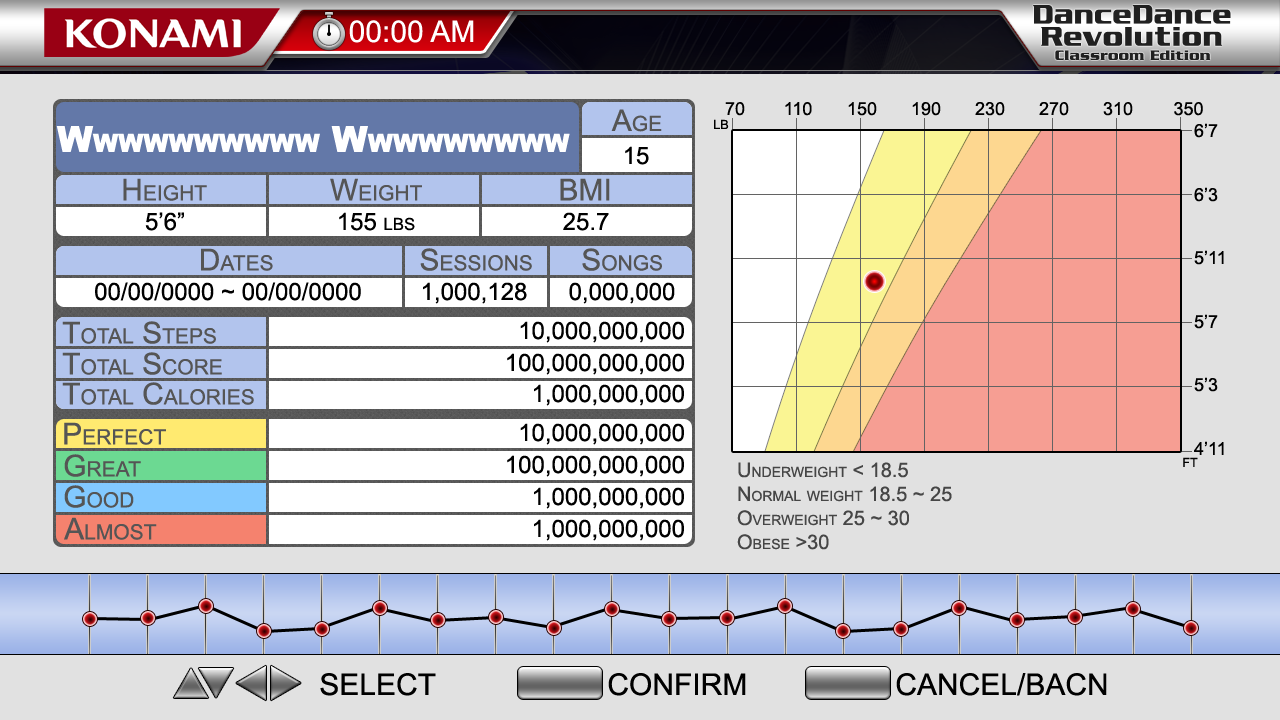Click the KONAMI logo

point(153,33)
